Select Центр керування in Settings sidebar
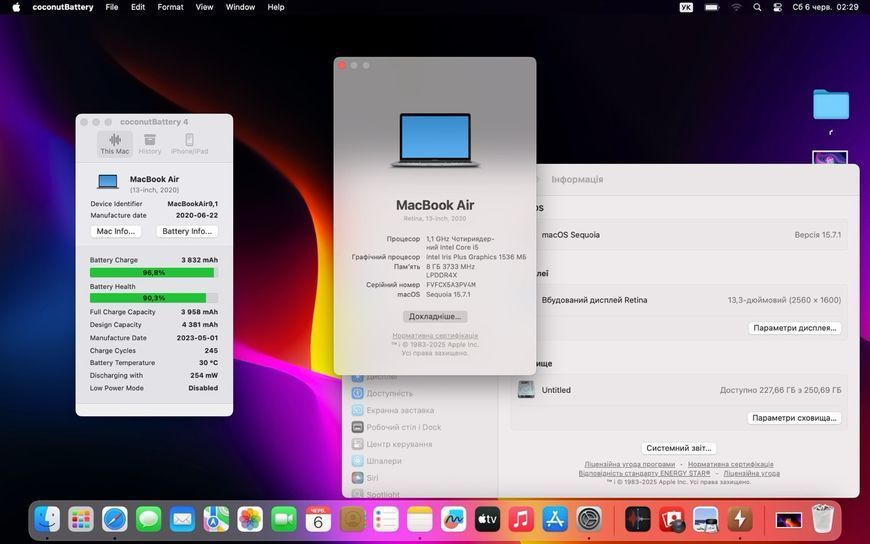870x544 pixels. [399, 444]
